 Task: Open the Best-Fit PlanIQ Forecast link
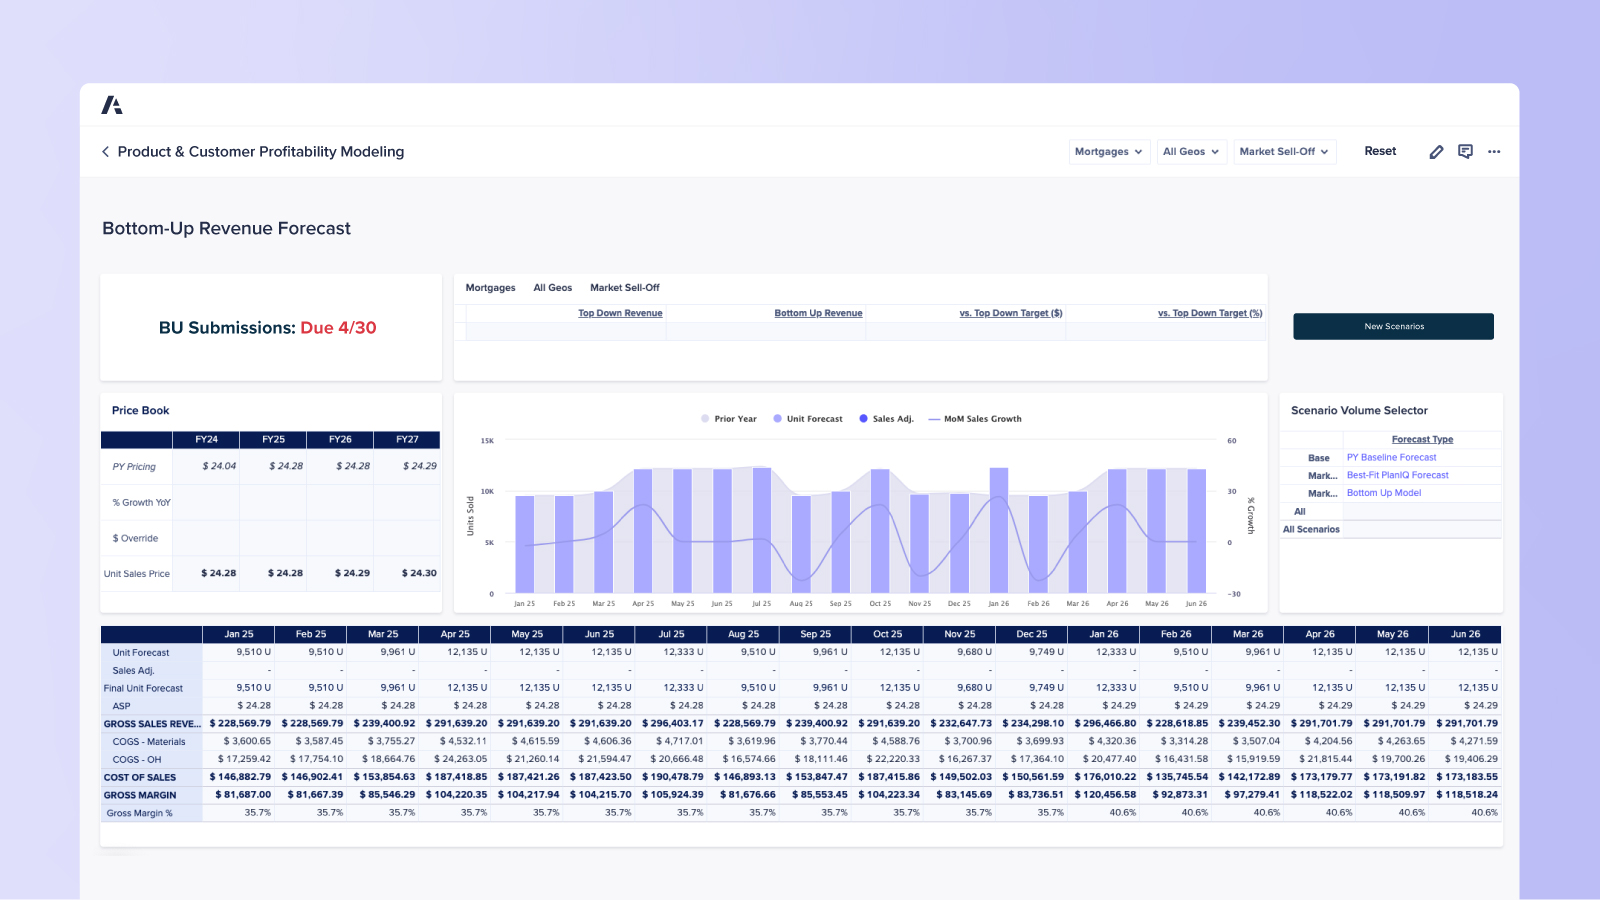1400,474
